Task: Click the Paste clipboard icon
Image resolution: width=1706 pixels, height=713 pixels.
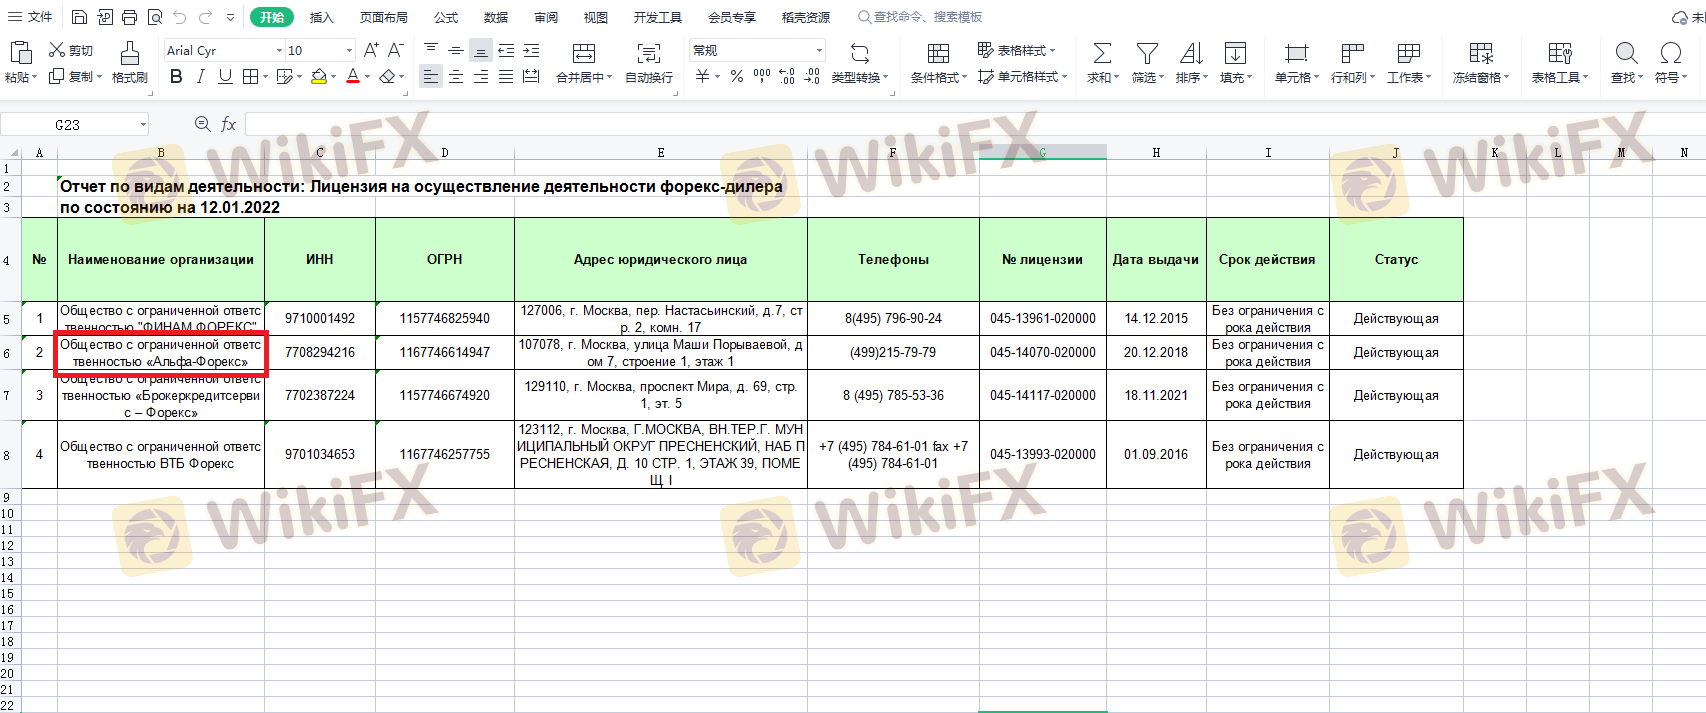Action: [x=20, y=53]
